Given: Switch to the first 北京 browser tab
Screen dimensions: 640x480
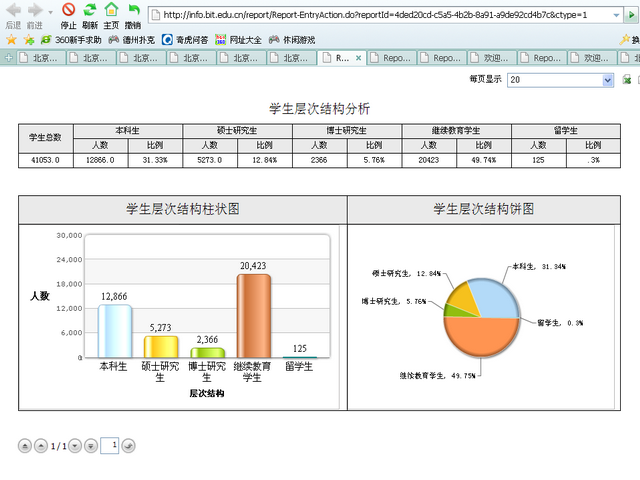Looking at the screenshot, I should pos(40,58).
